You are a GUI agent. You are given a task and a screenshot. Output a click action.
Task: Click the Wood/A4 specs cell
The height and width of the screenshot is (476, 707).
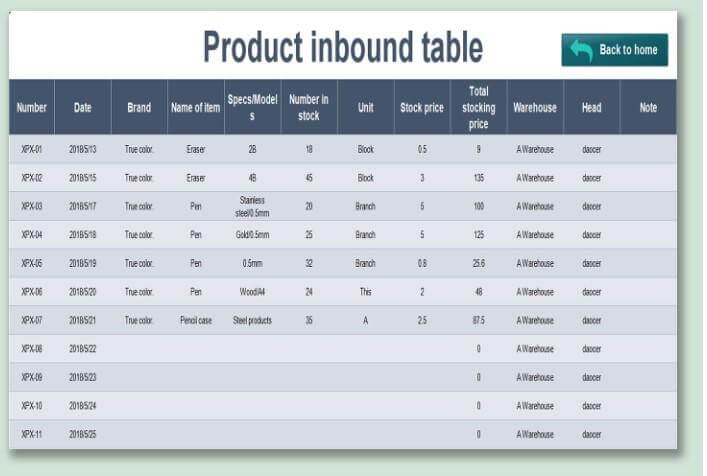click(252, 292)
